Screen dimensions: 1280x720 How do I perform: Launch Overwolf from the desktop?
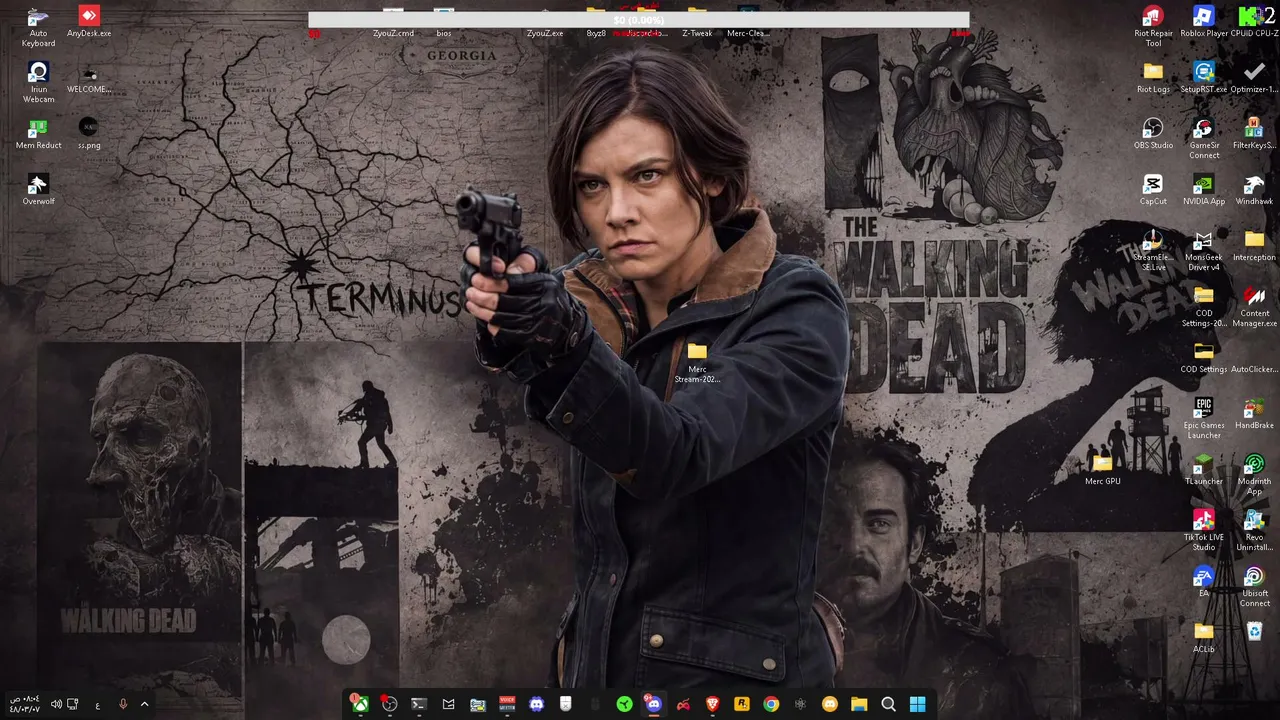[38, 190]
